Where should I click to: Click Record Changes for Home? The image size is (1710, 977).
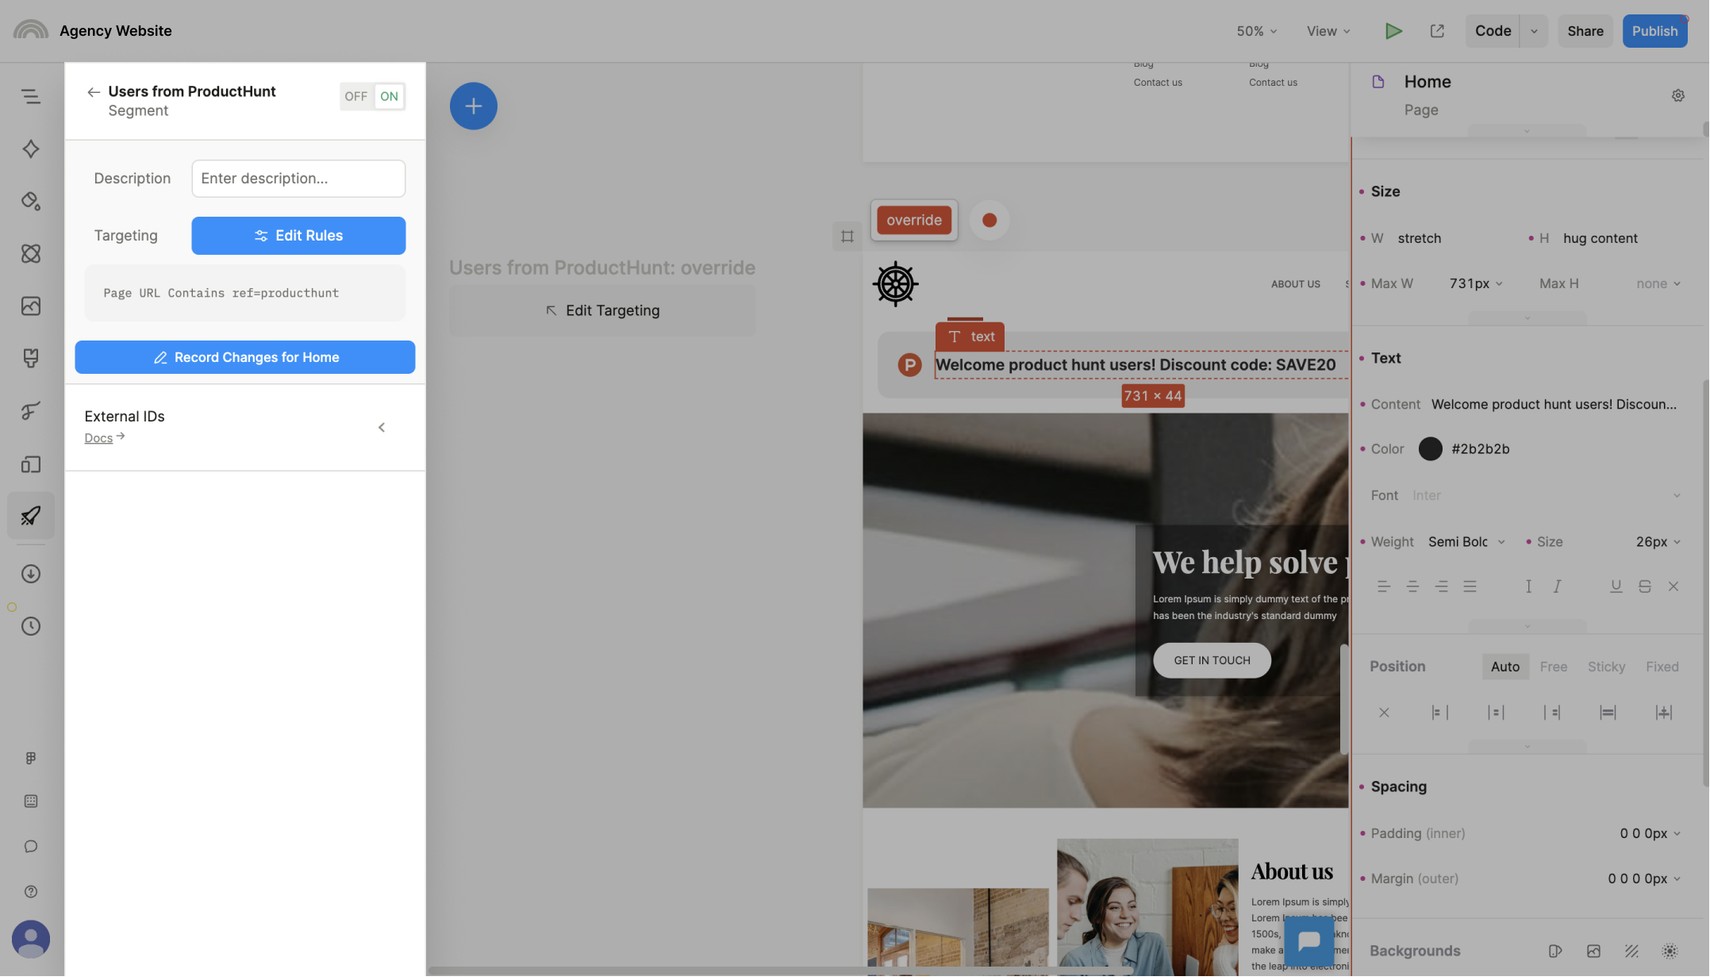pyautogui.click(x=245, y=358)
